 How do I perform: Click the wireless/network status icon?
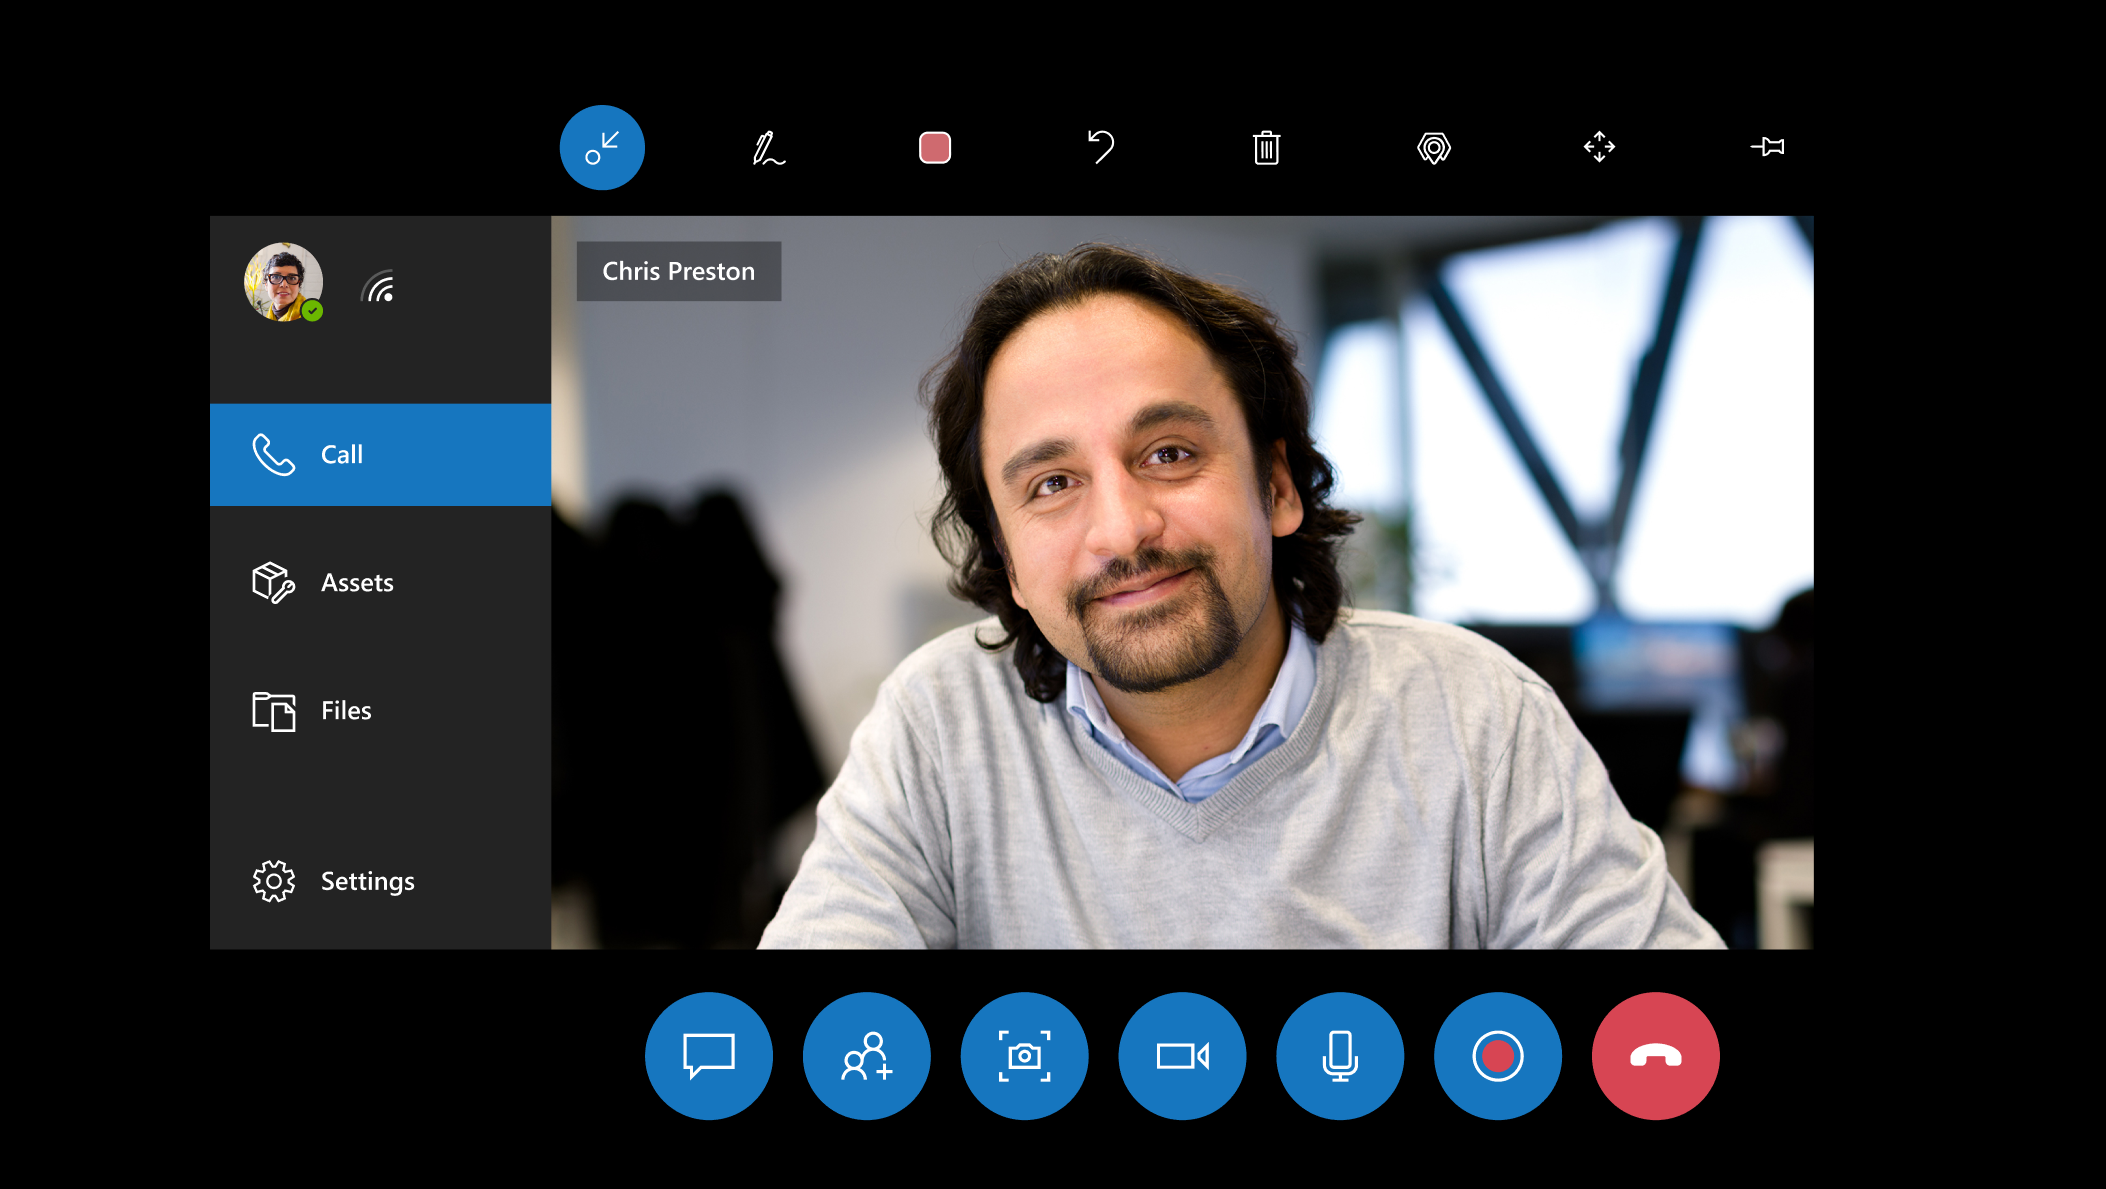point(379,288)
